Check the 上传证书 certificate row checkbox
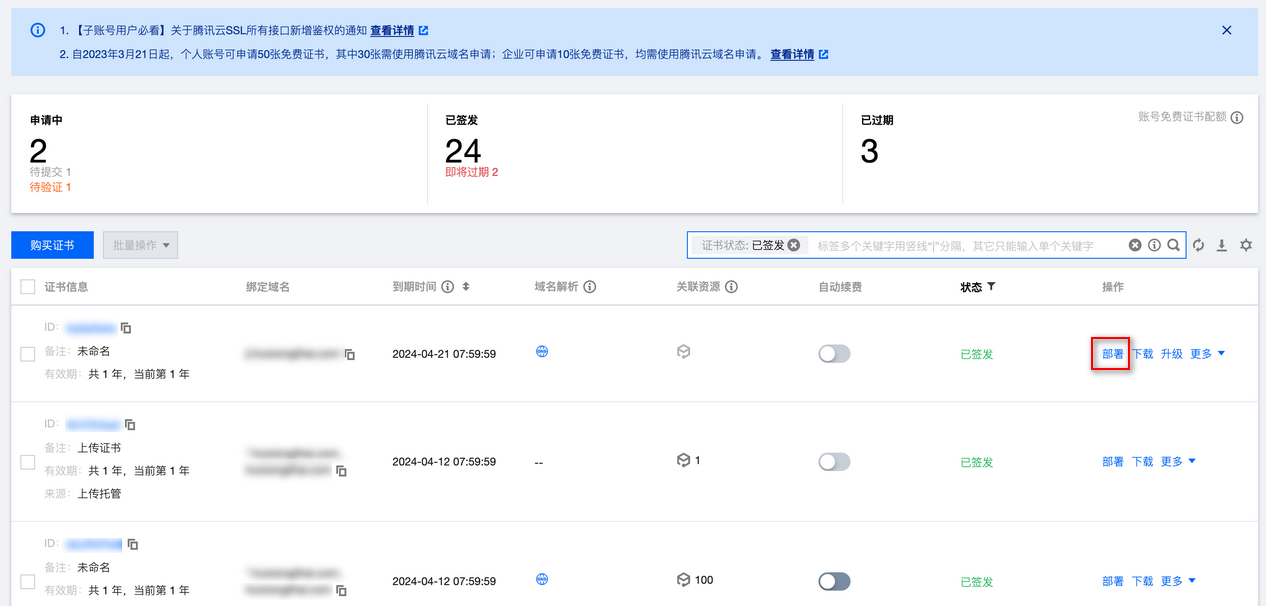Image resolution: width=1266 pixels, height=606 pixels. tap(28, 462)
